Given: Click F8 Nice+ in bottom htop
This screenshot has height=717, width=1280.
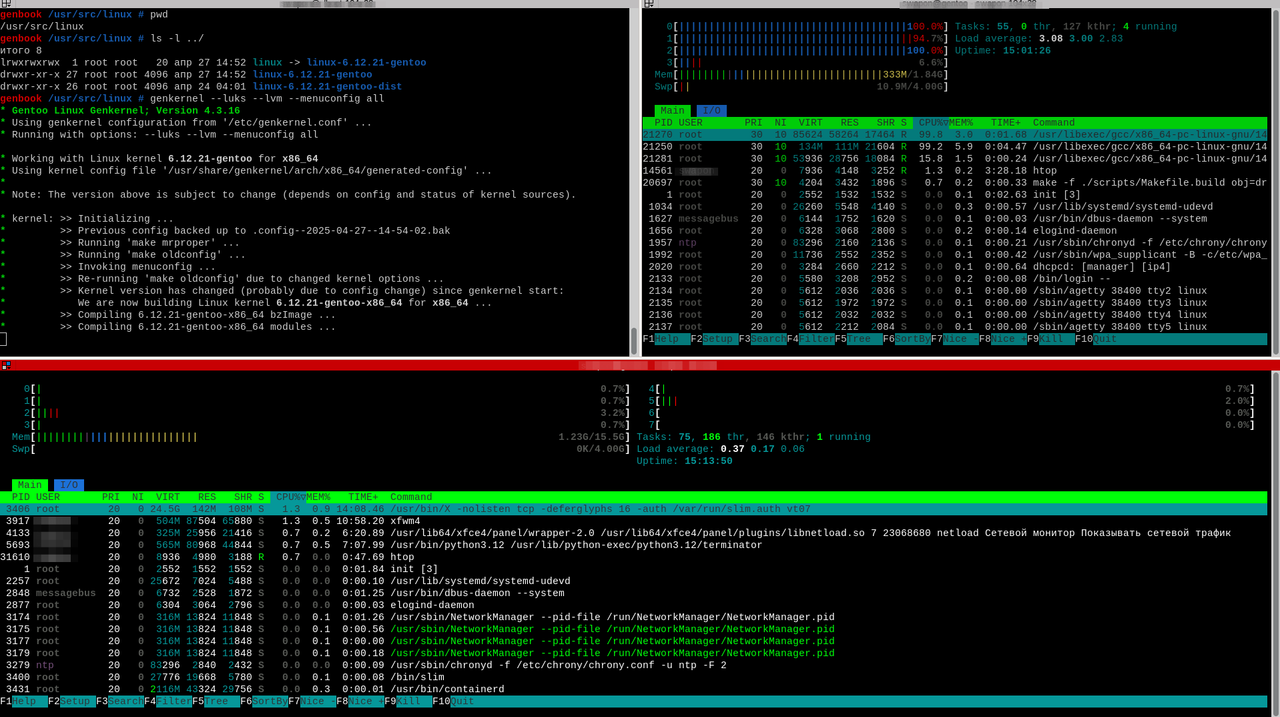Looking at the screenshot, I should tap(360, 701).
